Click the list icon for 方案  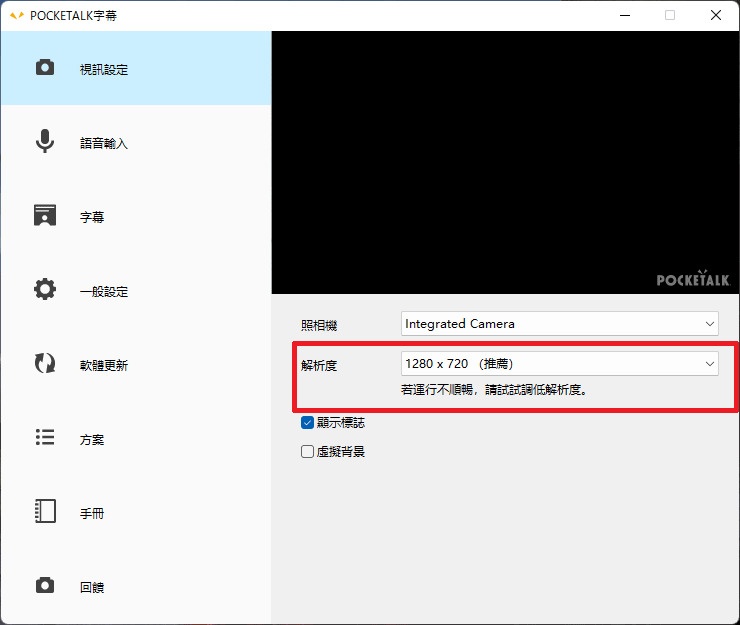(x=45, y=438)
